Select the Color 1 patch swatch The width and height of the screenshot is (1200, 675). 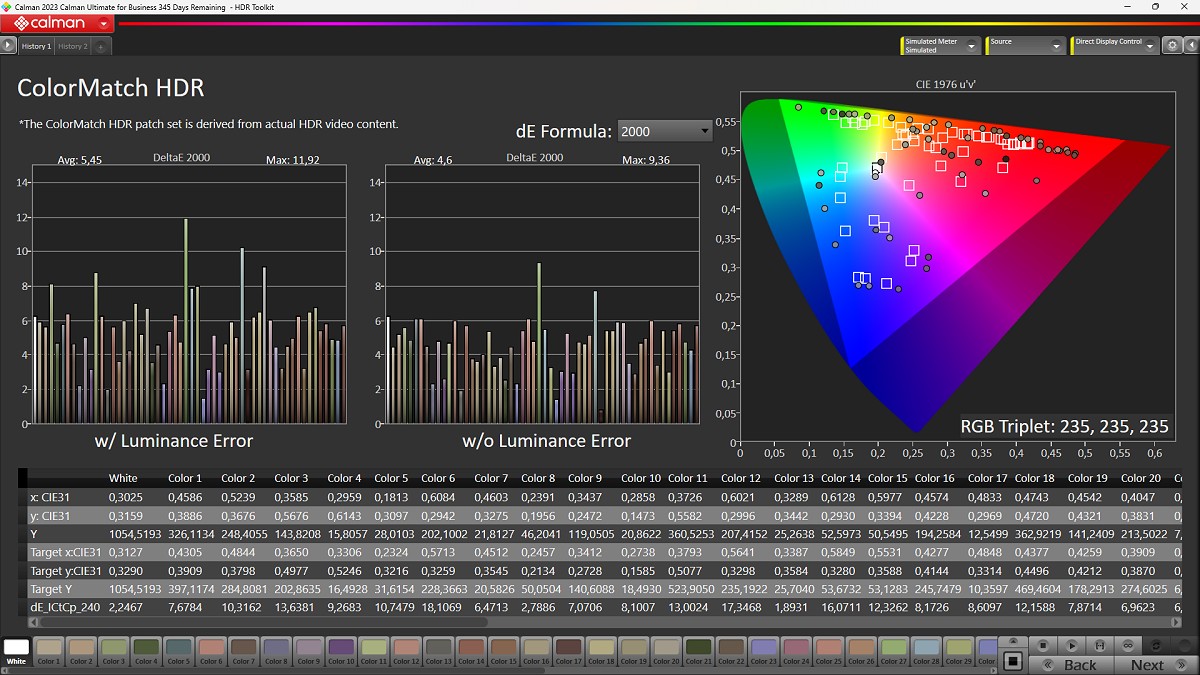49,650
